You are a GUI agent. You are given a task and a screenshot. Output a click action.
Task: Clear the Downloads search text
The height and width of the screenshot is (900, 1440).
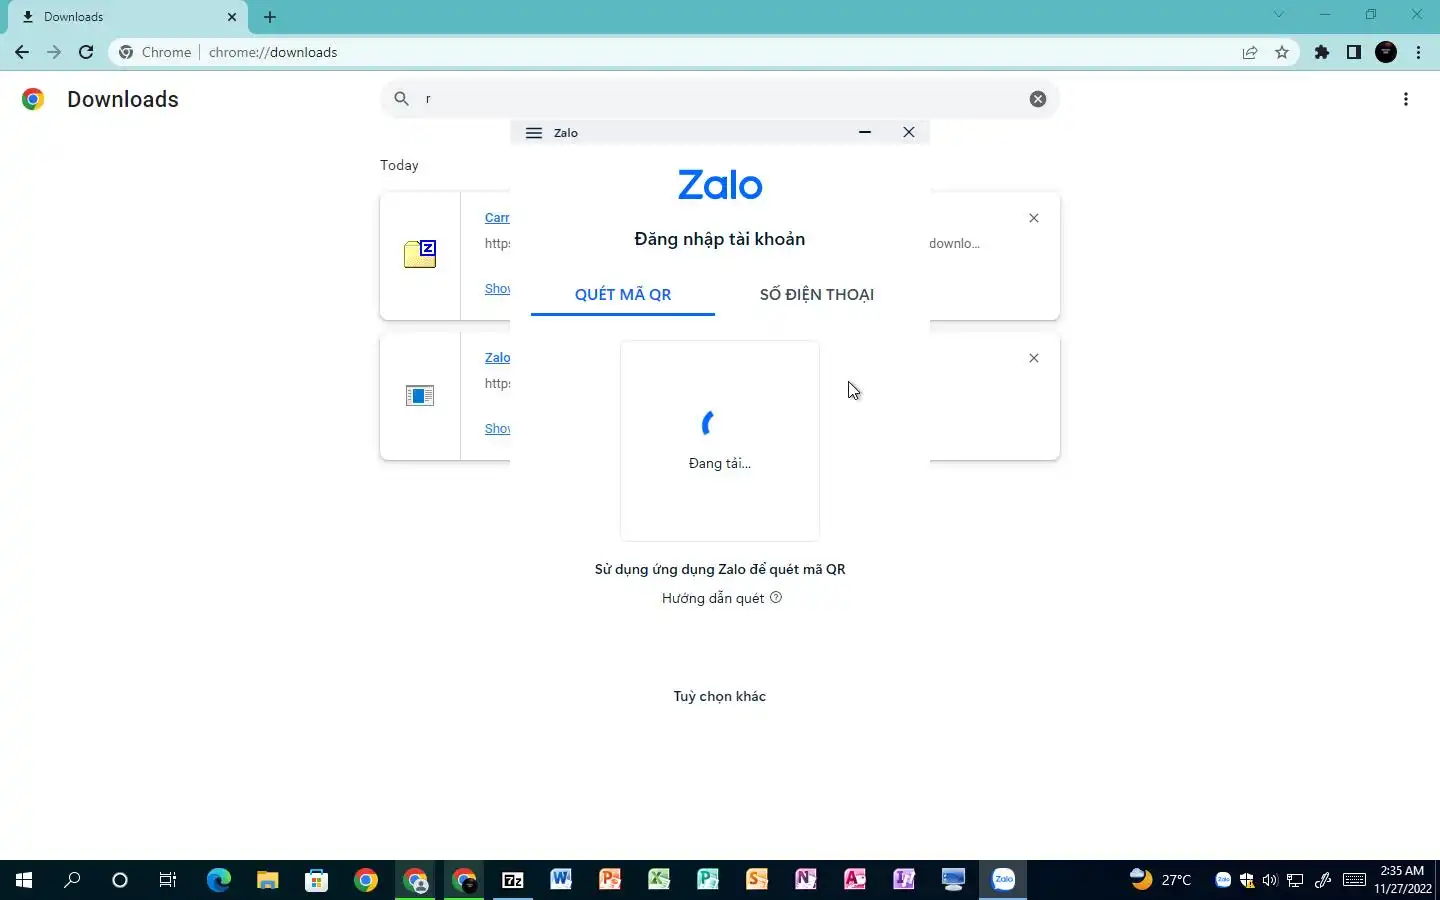pyautogui.click(x=1038, y=99)
